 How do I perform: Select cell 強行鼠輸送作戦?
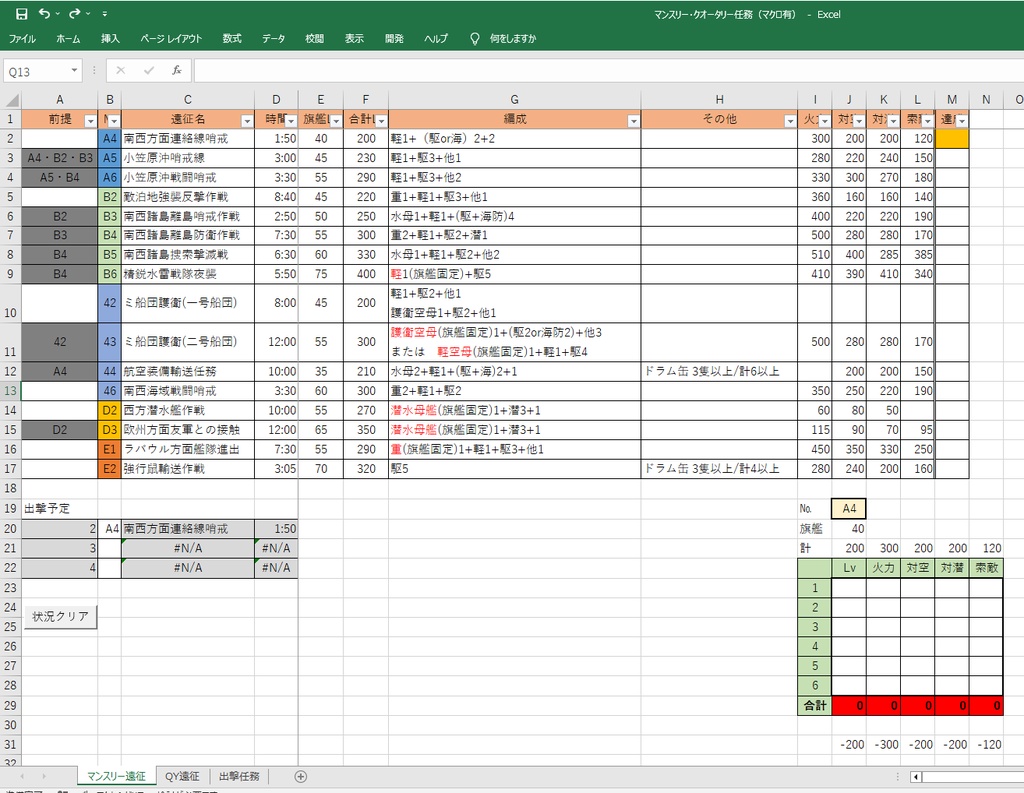pyautogui.click(x=187, y=468)
